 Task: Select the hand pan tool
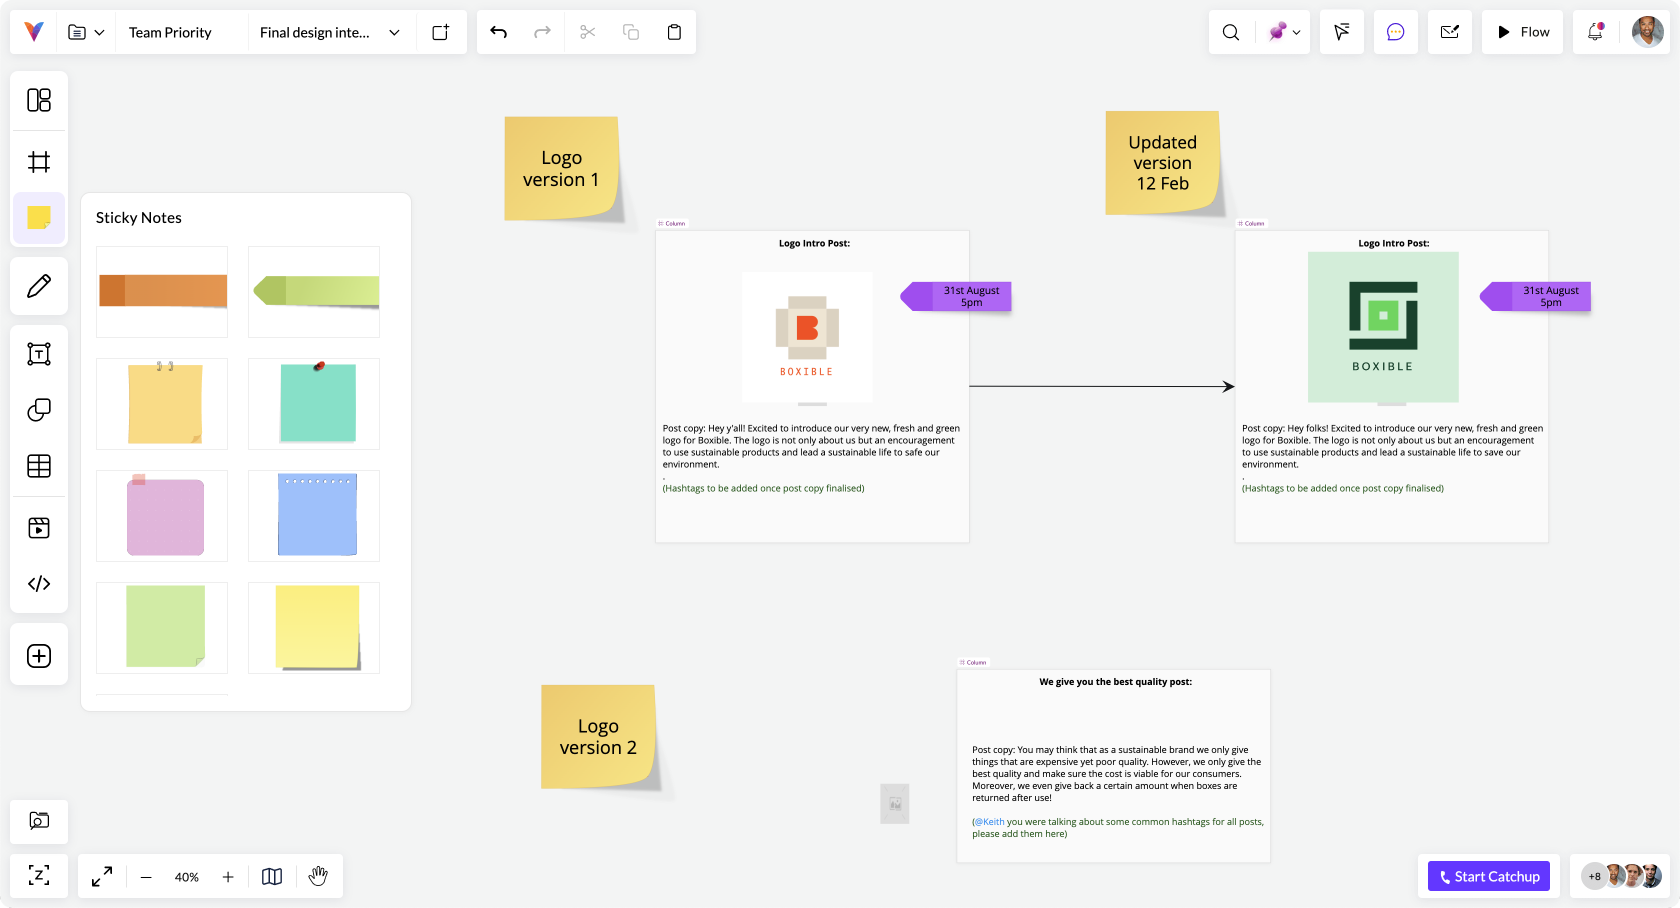(318, 877)
